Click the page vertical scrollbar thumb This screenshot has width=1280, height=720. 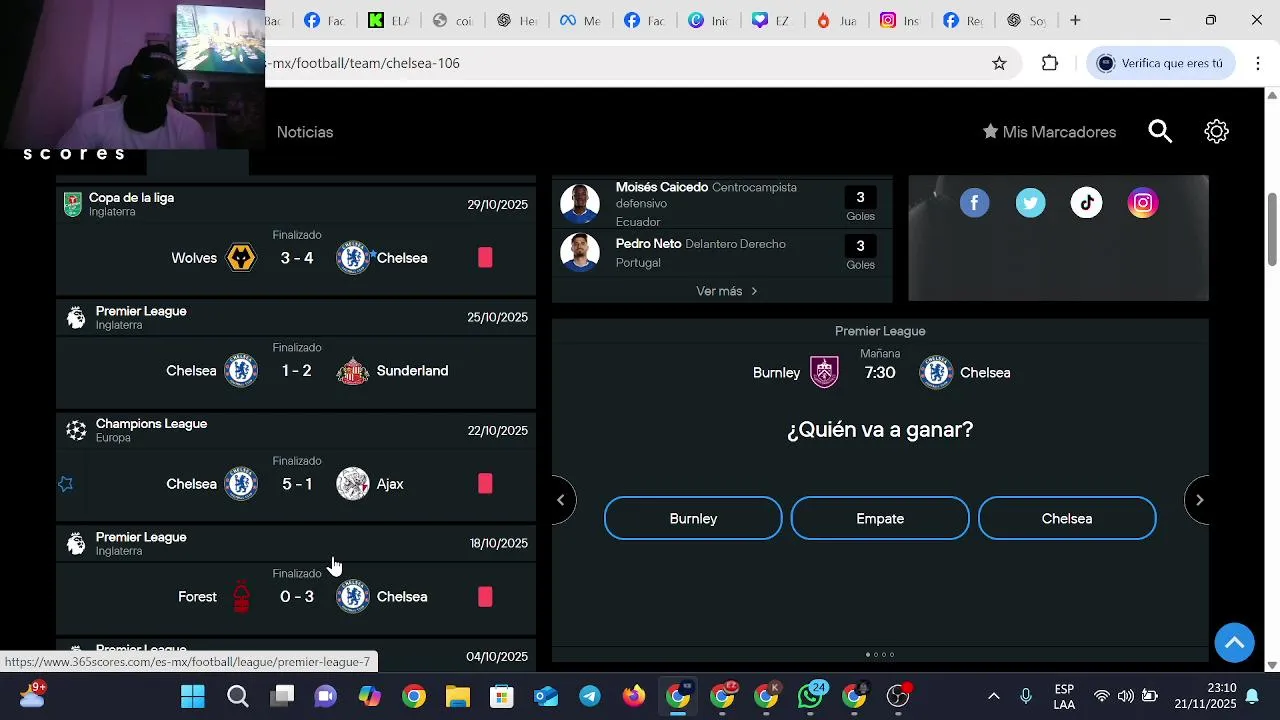coord(1272,230)
